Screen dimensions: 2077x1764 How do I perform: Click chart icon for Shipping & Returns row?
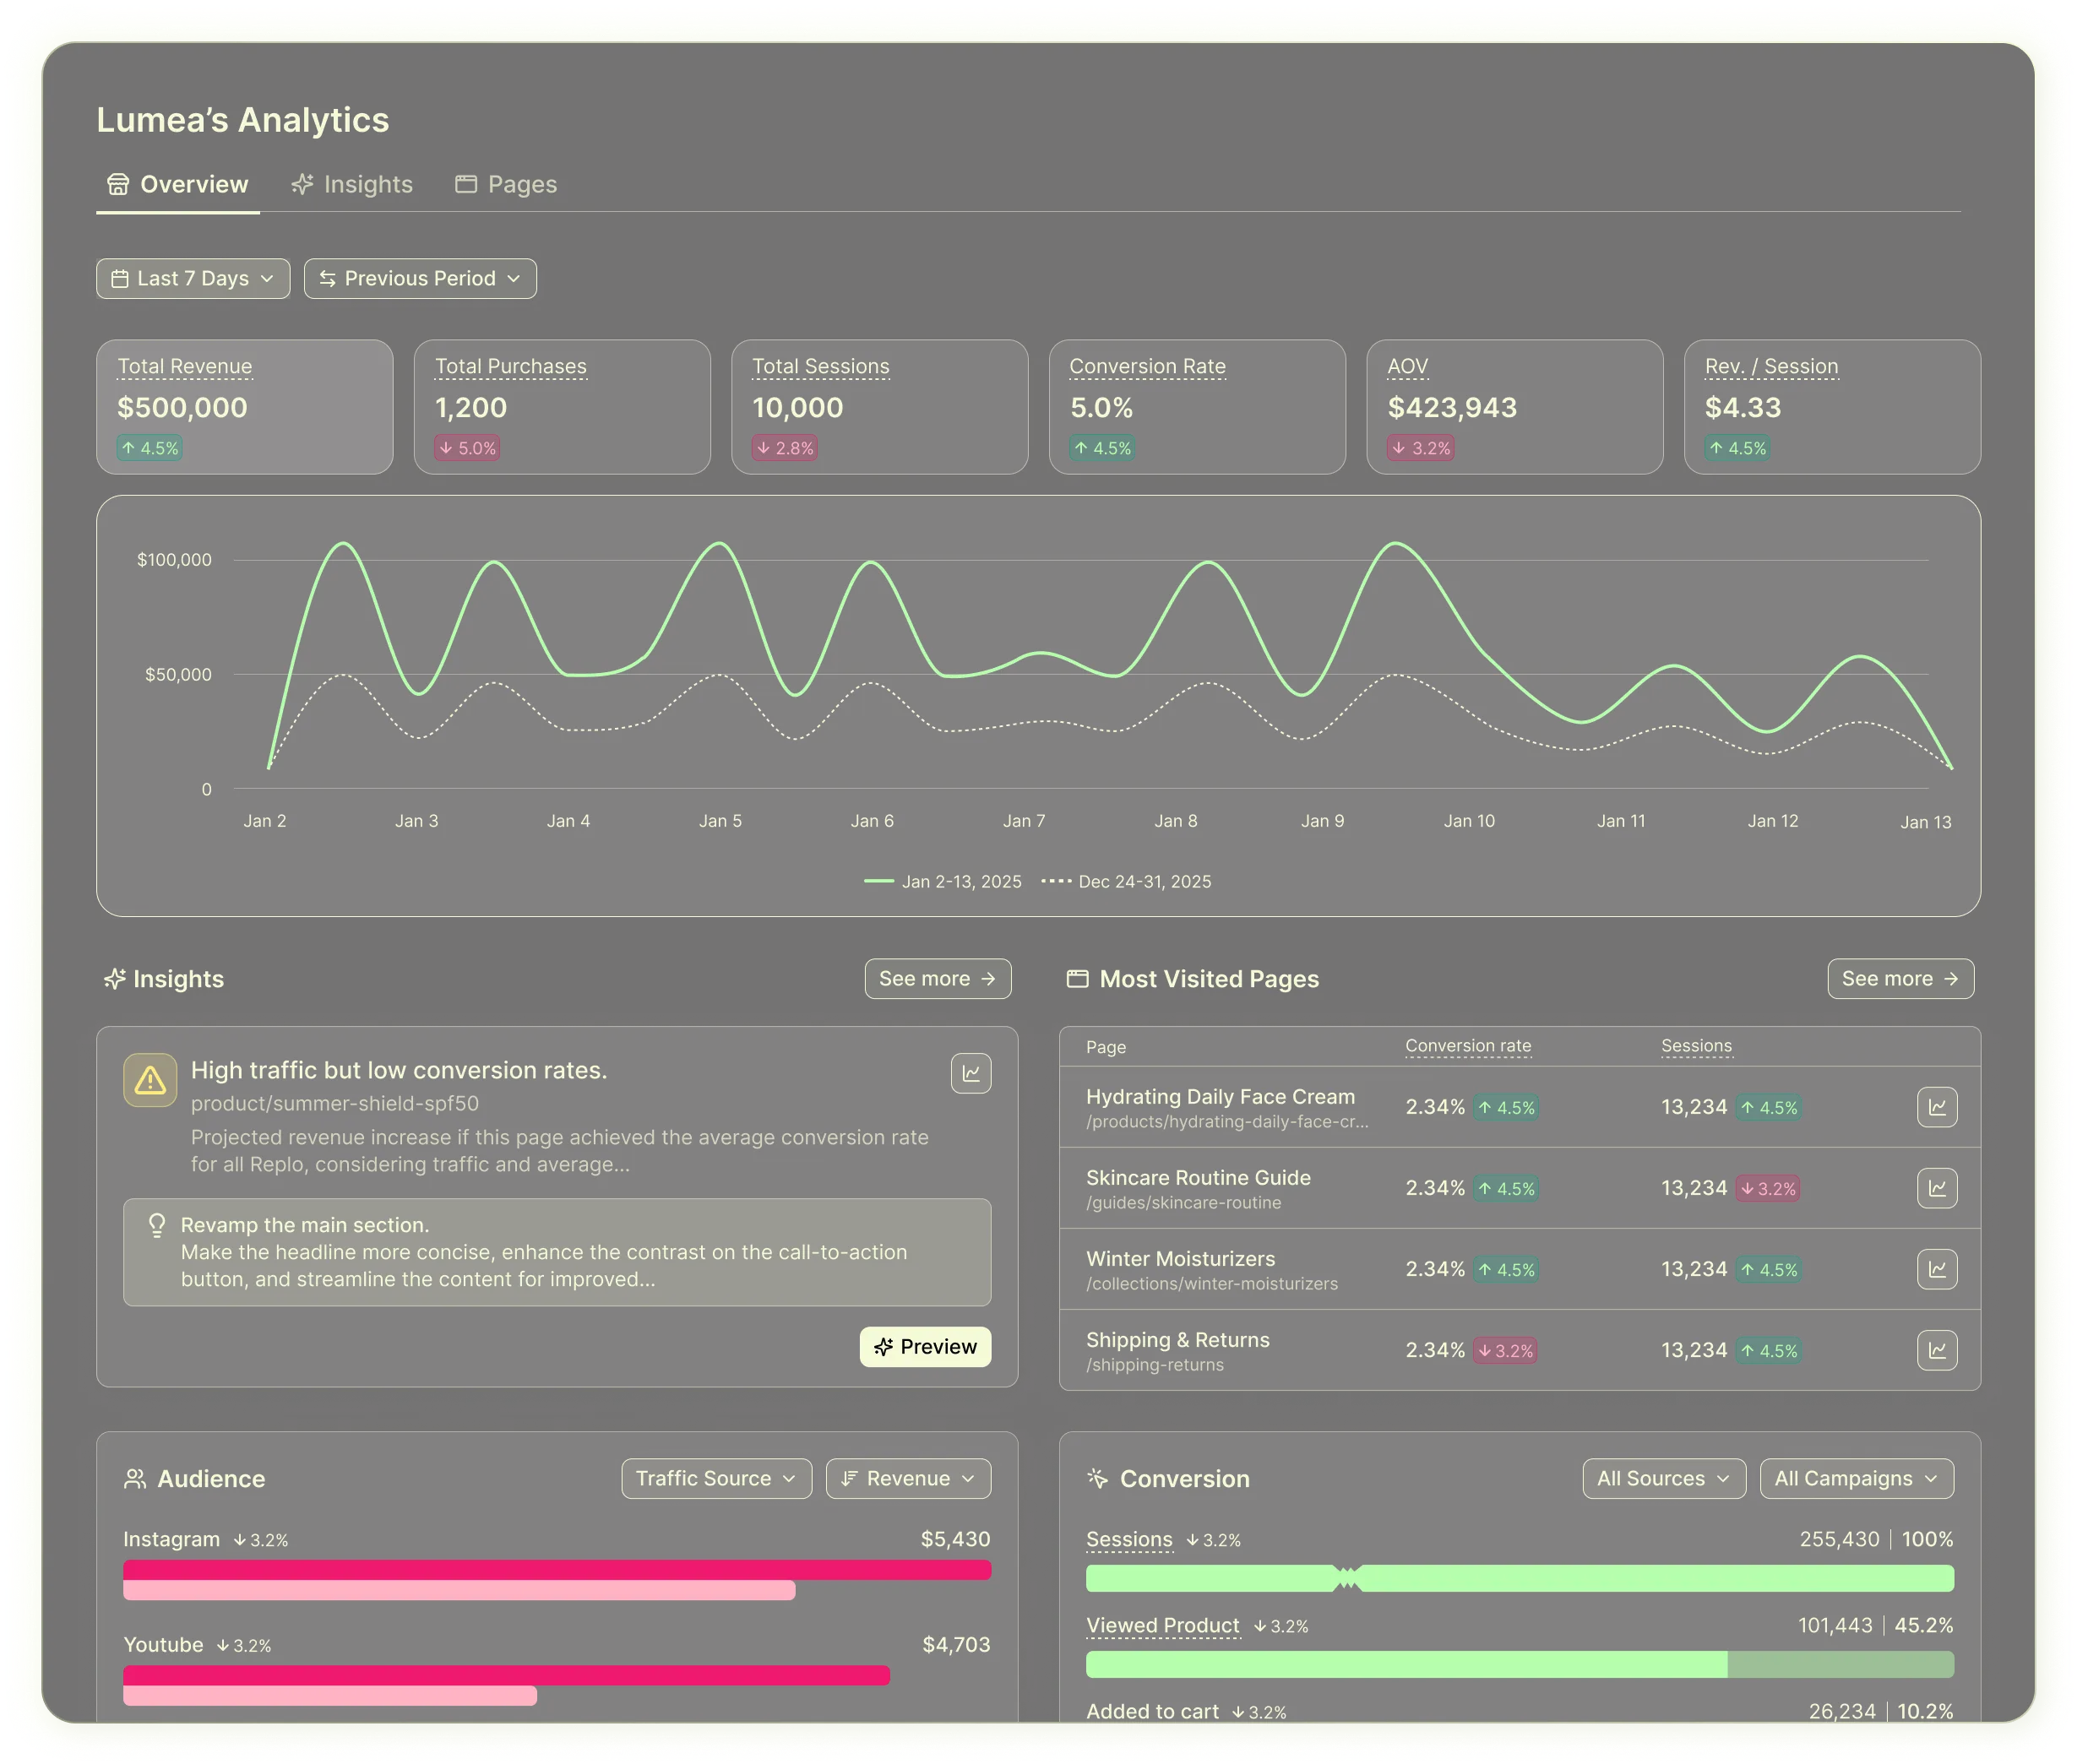(x=1936, y=1350)
